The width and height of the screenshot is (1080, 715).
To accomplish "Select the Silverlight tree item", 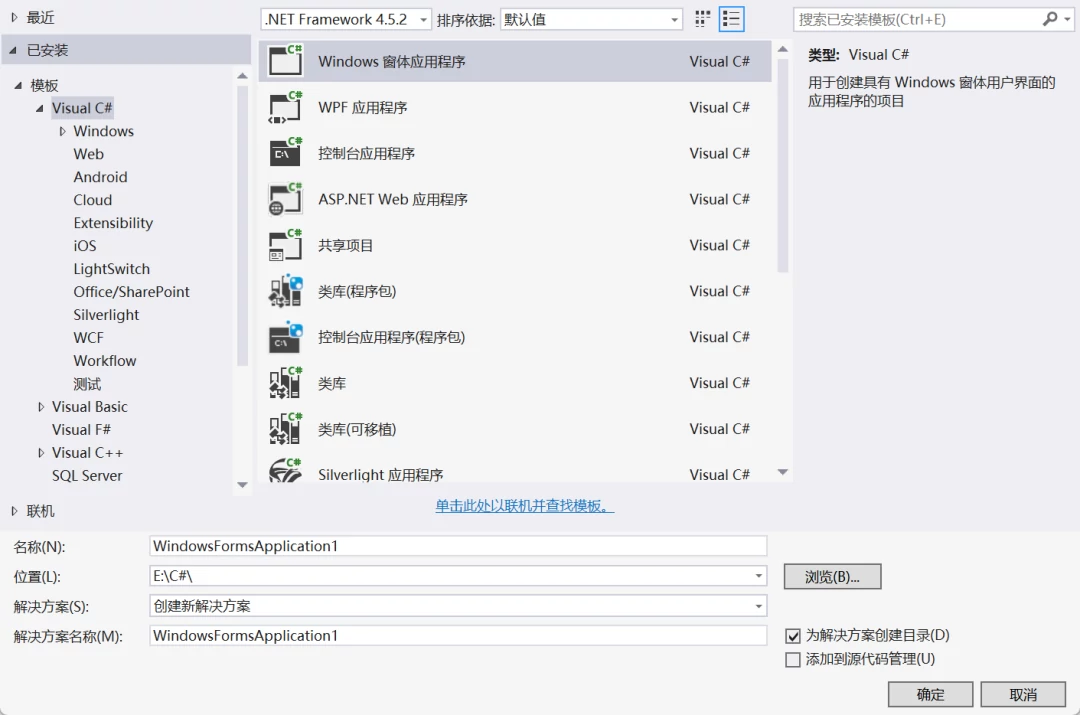I will [106, 315].
